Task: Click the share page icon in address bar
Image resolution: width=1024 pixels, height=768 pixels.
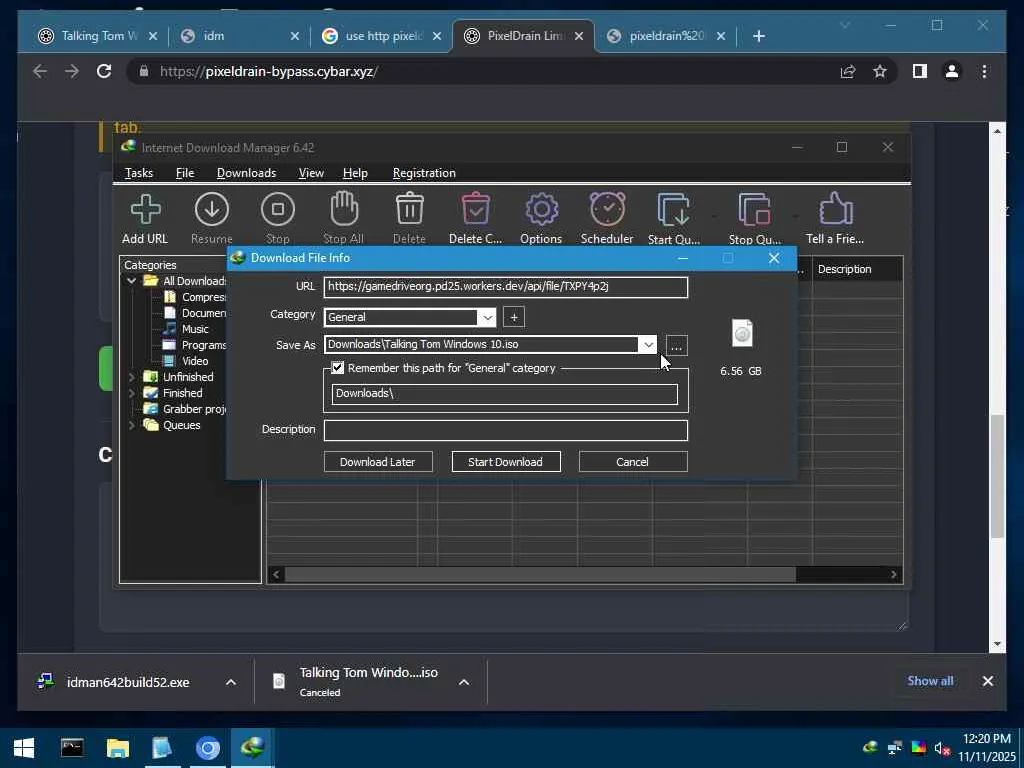Action: (848, 71)
